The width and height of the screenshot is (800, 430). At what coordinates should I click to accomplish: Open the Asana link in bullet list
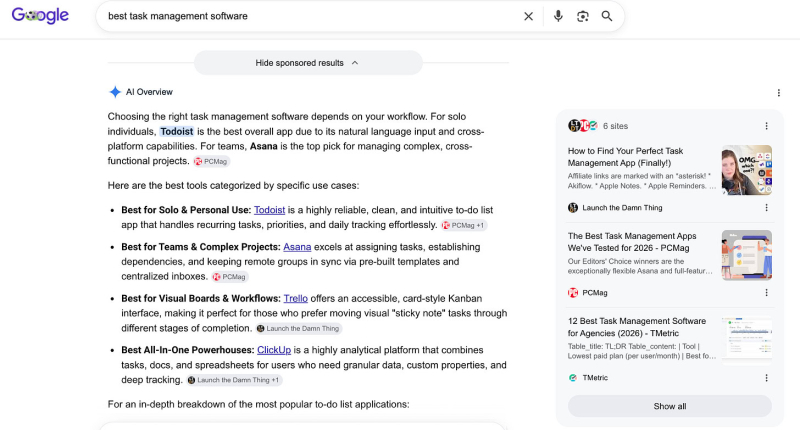(297, 247)
